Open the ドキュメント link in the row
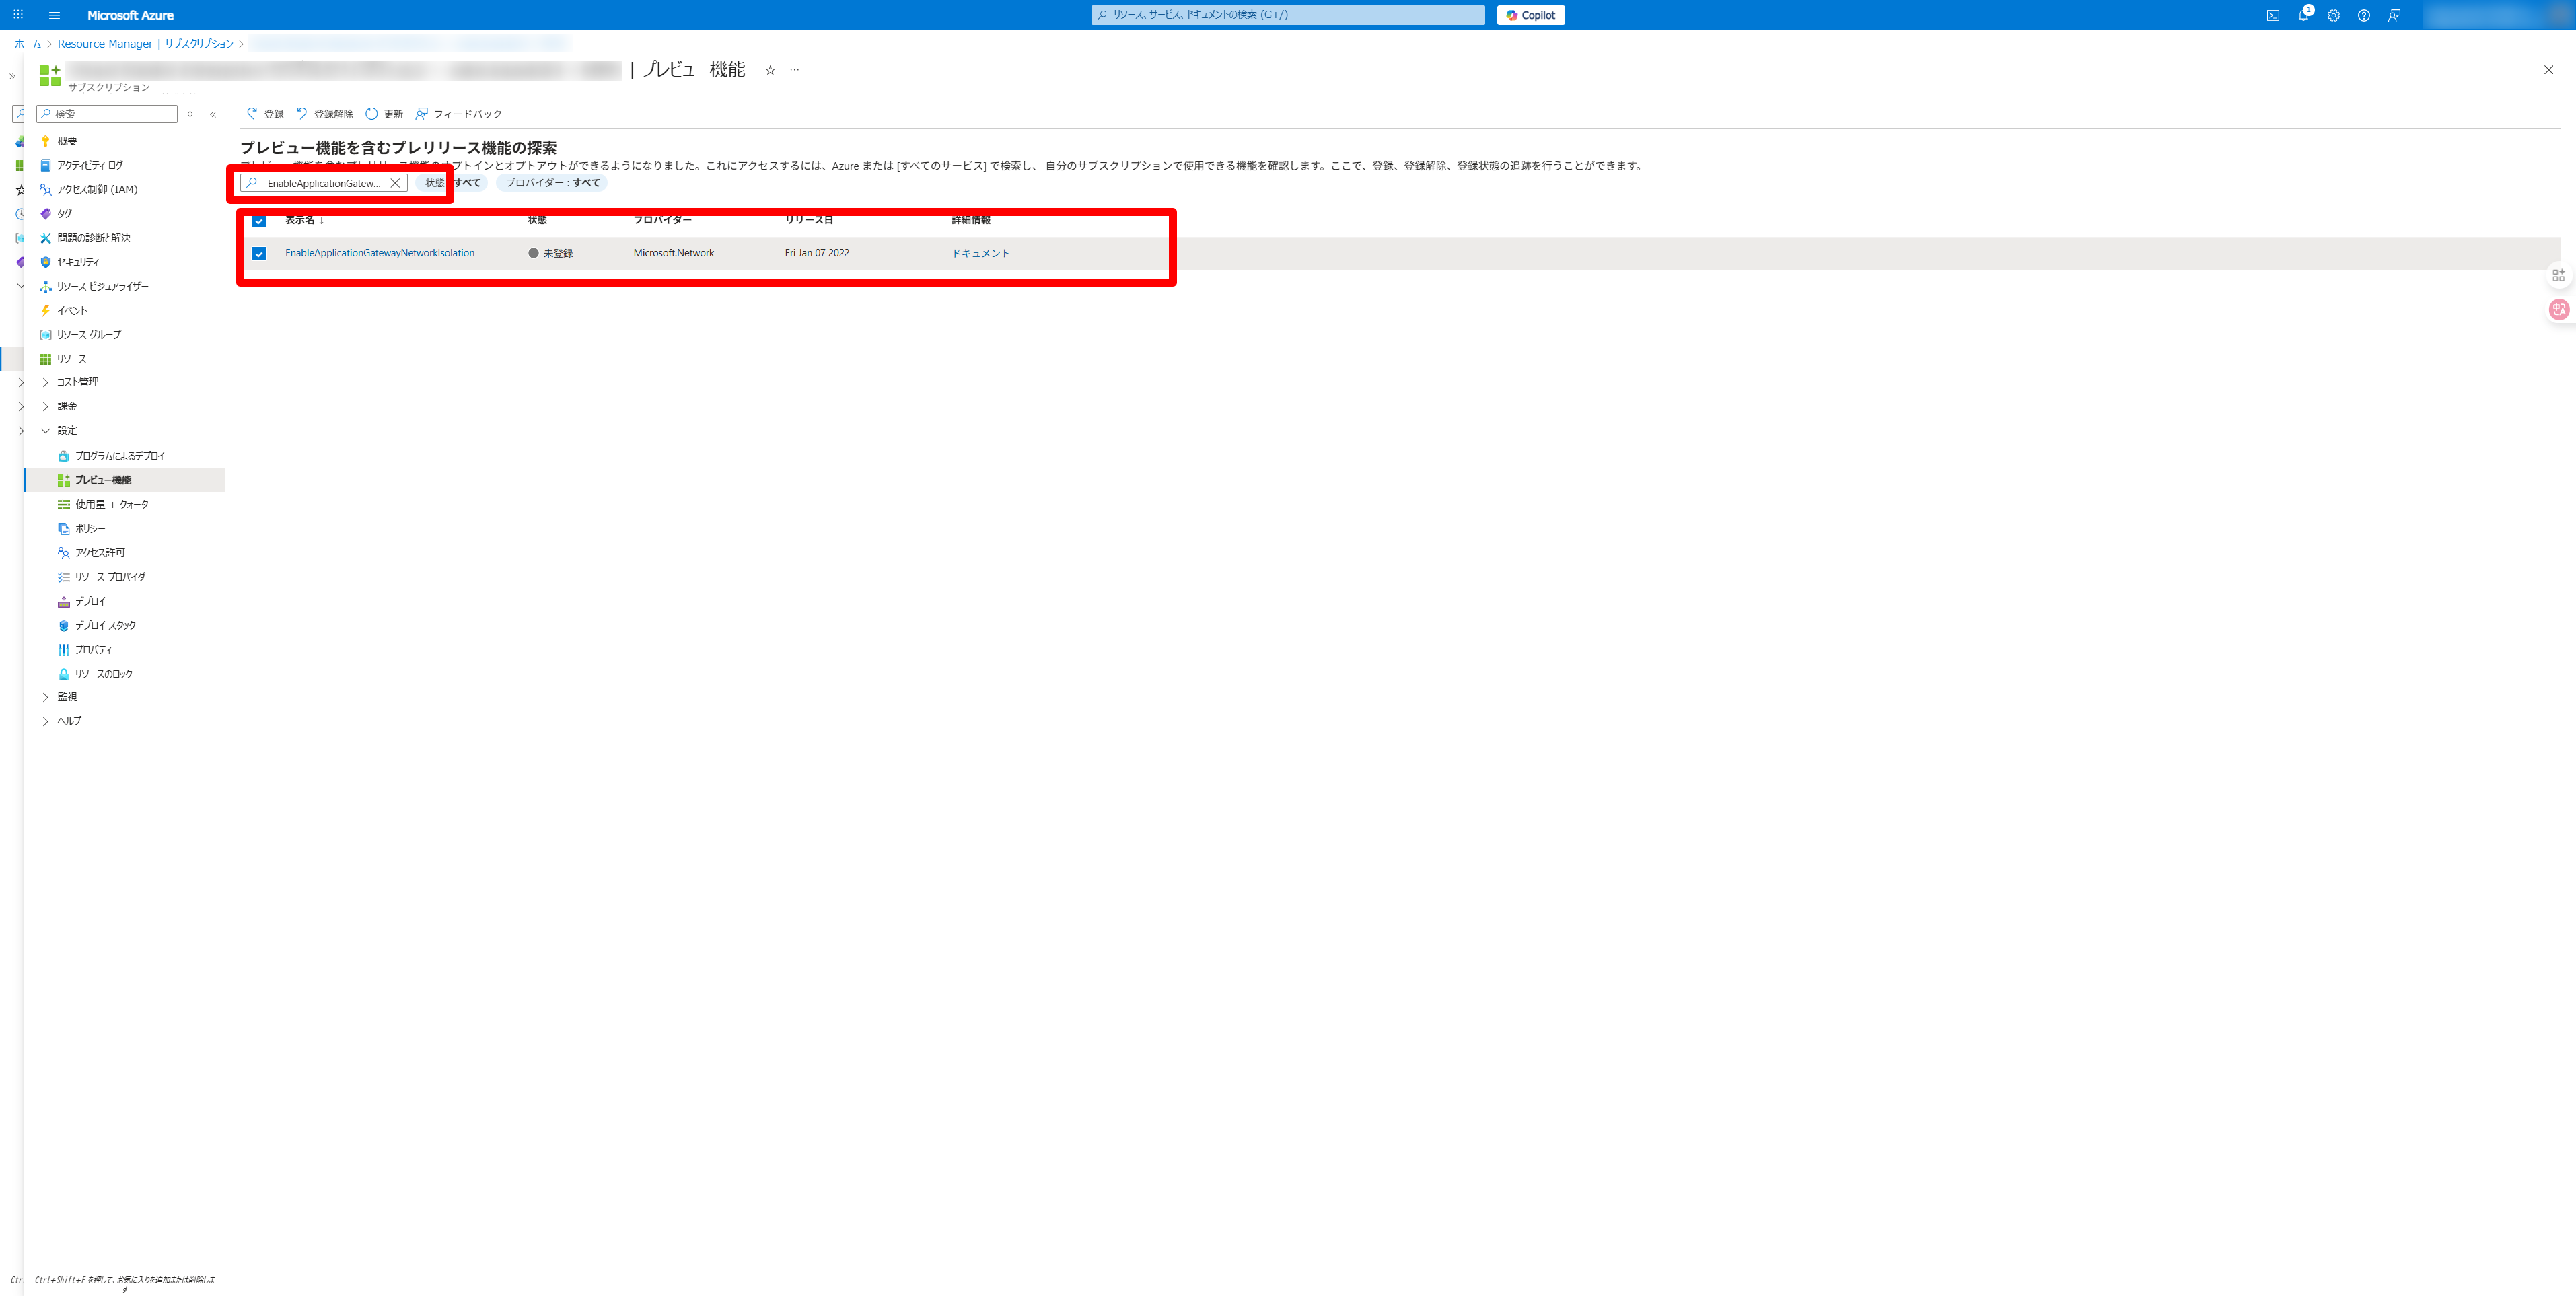Image resolution: width=2576 pixels, height=1296 pixels. pyautogui.click(x=980, y=254)
